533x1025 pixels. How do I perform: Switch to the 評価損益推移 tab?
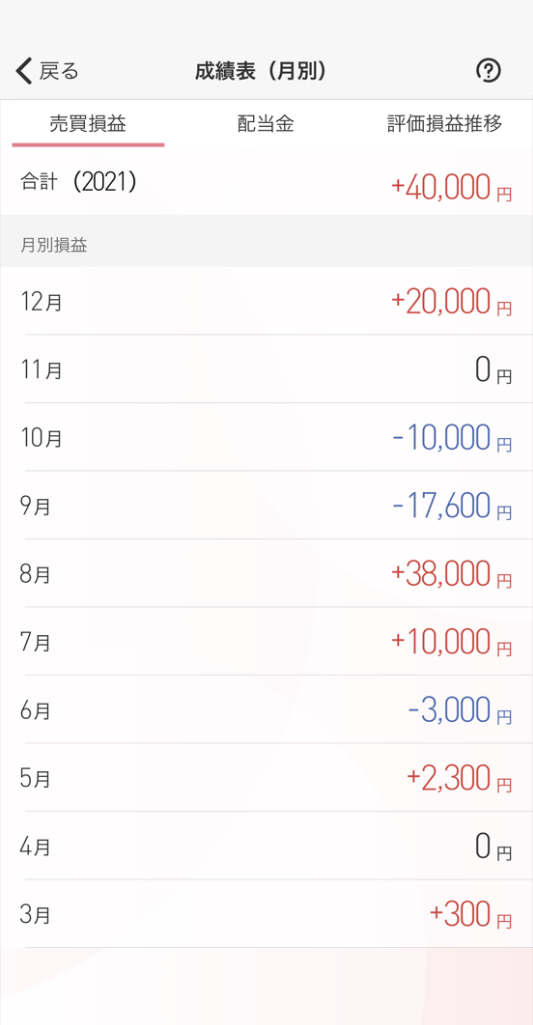(x=445, y=124)
